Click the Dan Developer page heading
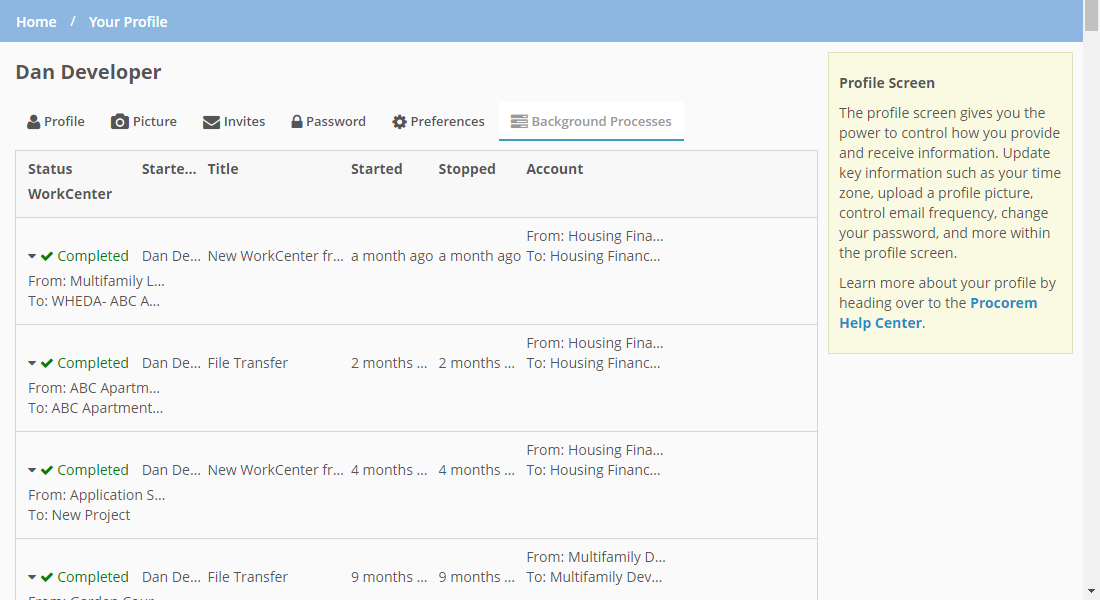 tap(88, 72)
